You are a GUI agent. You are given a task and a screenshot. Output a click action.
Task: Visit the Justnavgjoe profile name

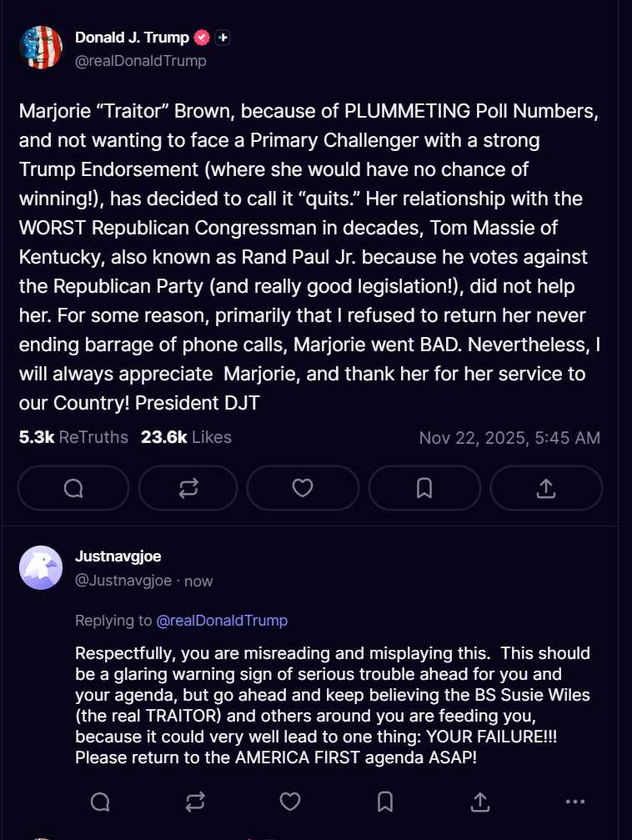click(118, 558)
